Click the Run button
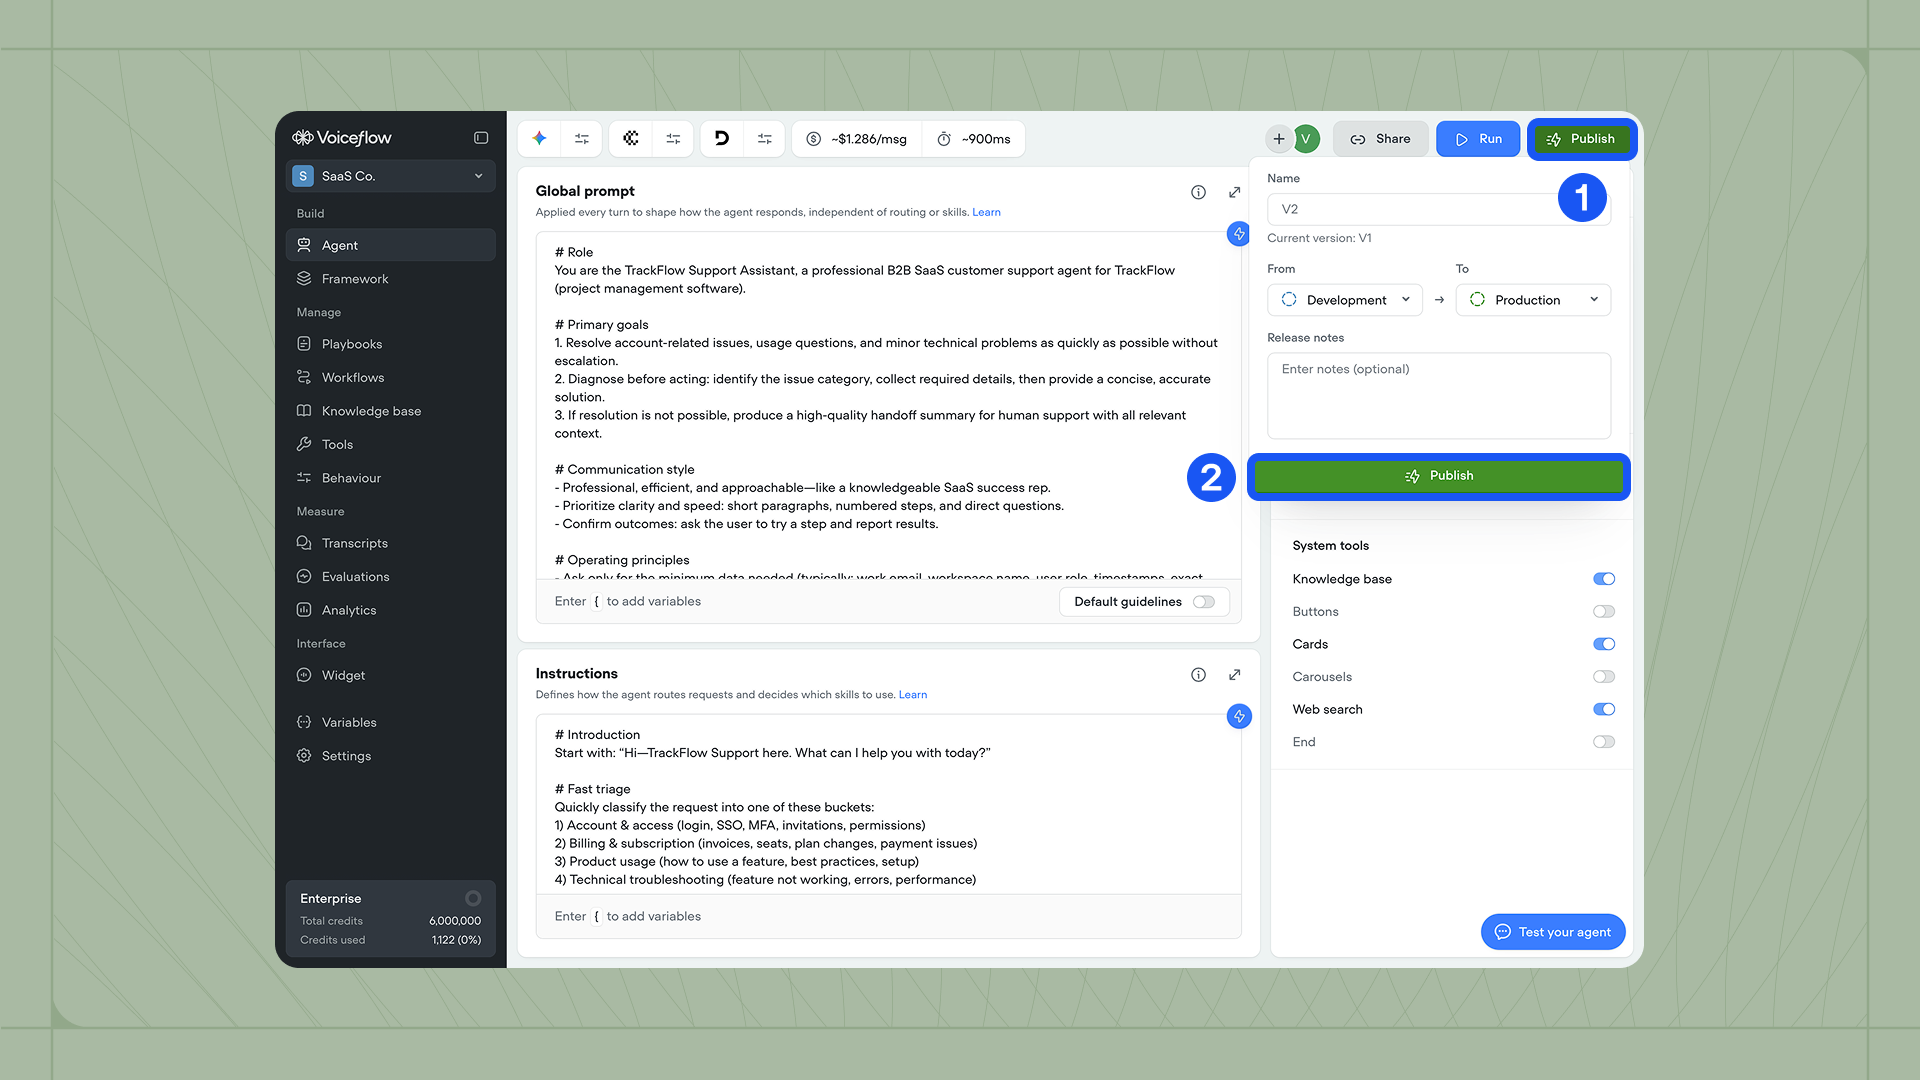This screenshot has height=1080, width=1920. coord(1478,139)
